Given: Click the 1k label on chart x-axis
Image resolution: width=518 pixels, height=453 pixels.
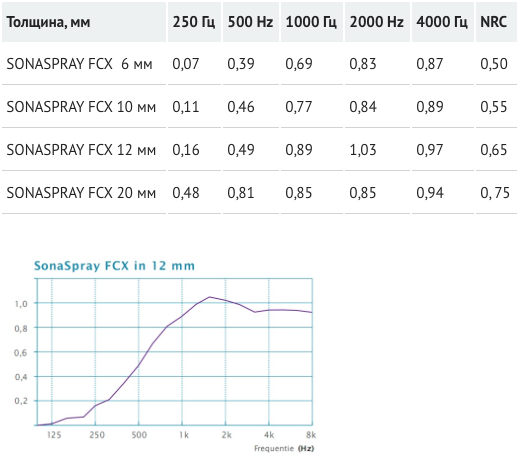Looking at the screenshot, I should [184, 435].
